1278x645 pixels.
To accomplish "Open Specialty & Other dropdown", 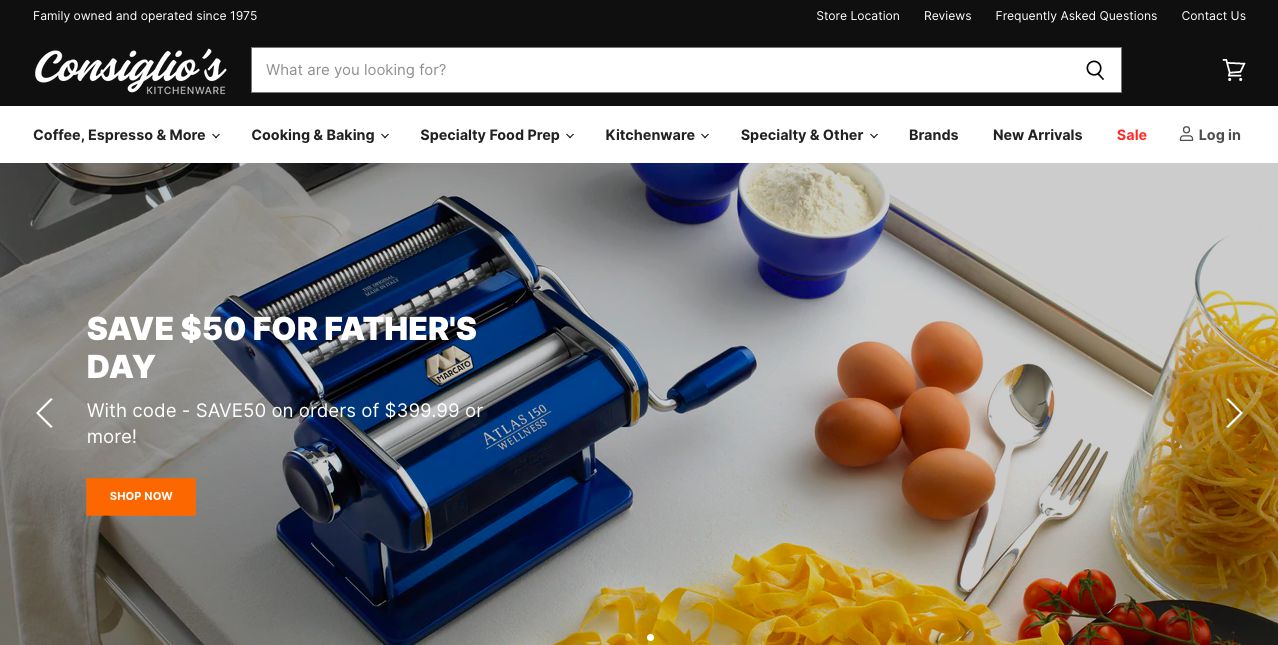I will (809, 135).
